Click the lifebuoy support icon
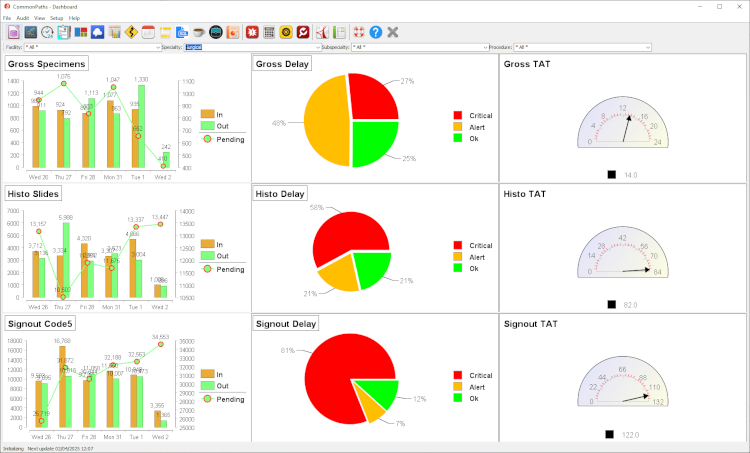 [358, 32]
